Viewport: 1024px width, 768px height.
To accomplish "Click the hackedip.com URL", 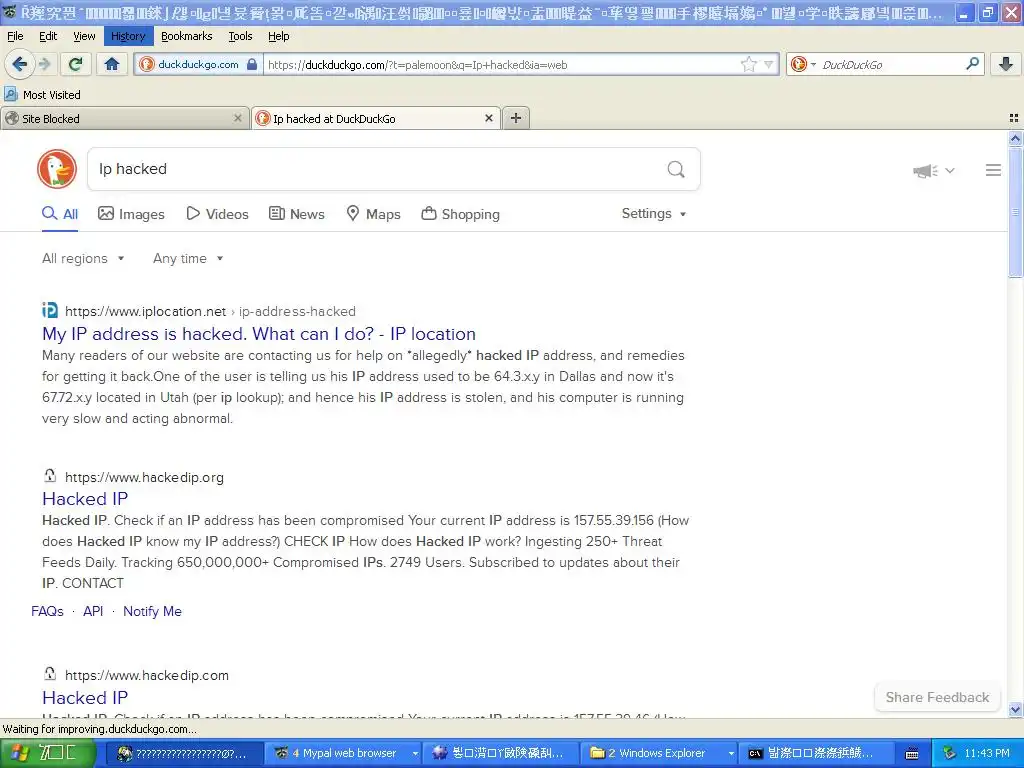I will point(147,675).
